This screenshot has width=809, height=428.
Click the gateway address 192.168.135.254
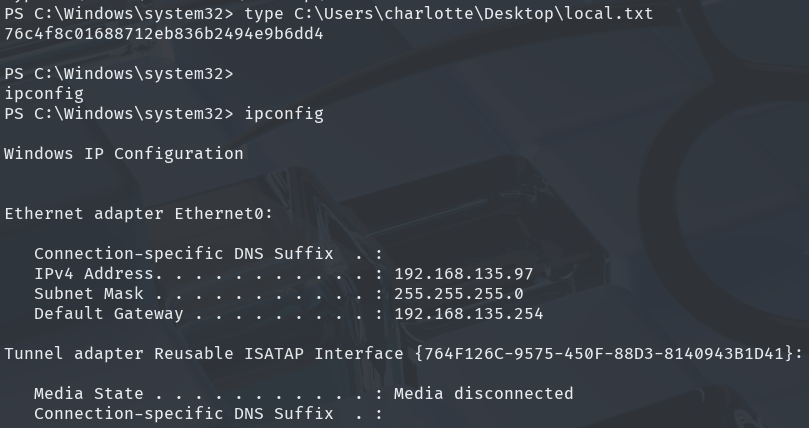469,314
